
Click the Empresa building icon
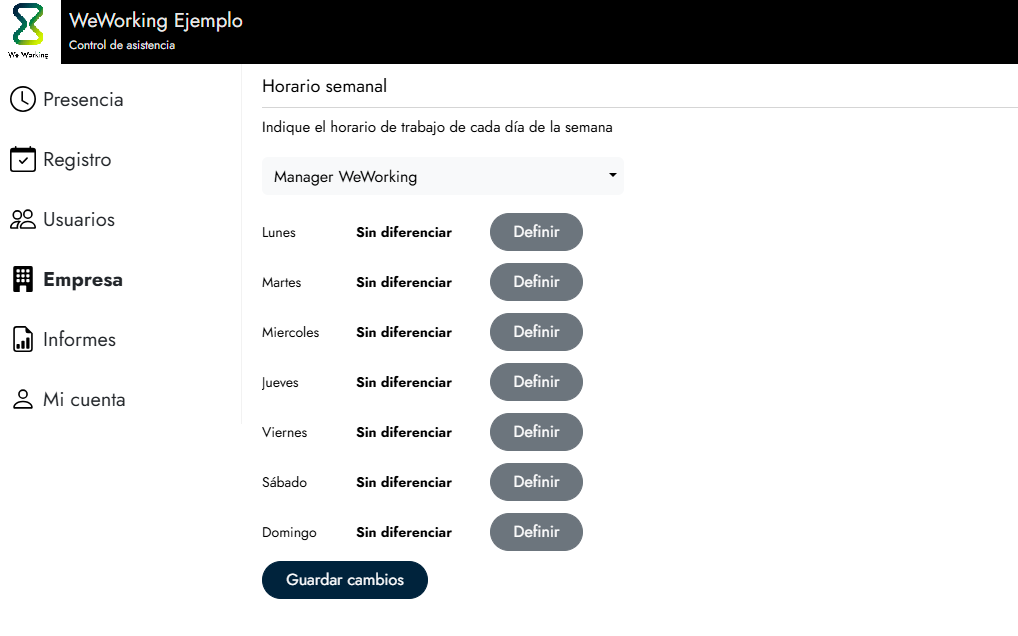point(22,280)
